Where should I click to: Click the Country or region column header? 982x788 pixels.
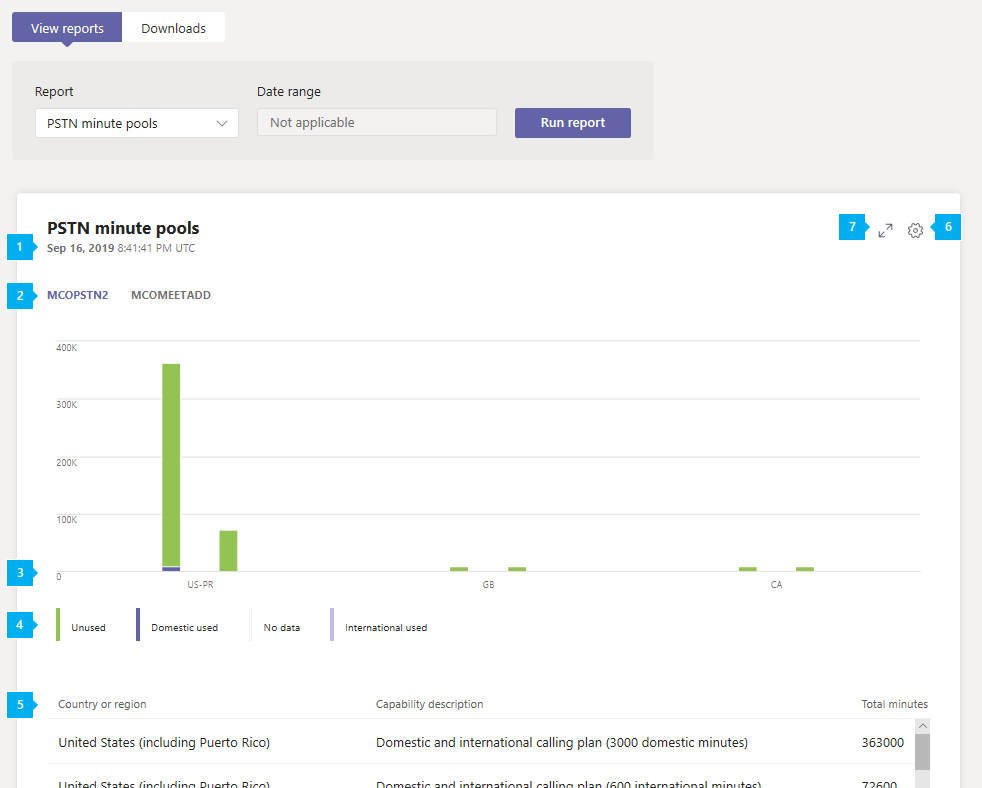click(102, 704)
